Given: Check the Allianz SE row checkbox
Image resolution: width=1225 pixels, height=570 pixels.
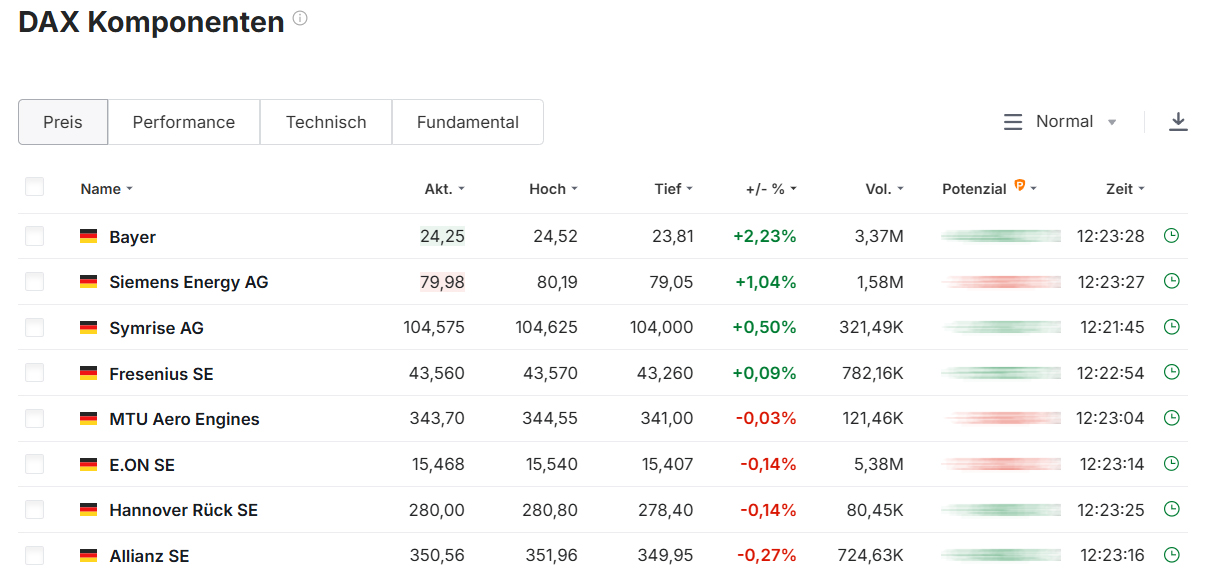Looking at the screenshot, I should 35,555.
